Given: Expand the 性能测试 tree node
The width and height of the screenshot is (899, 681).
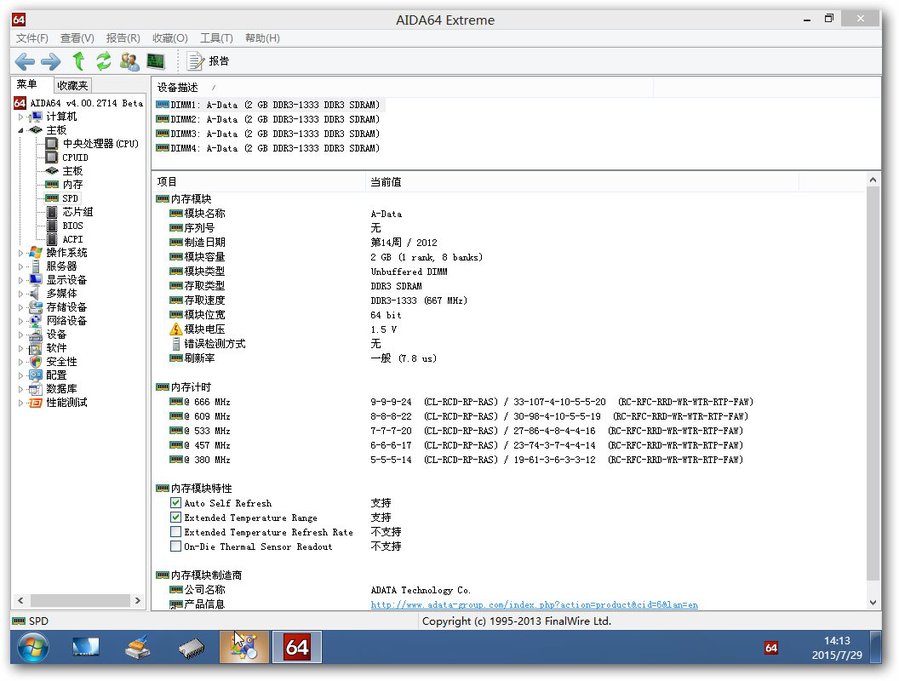Looking at the screenshot, I should 21,403.
